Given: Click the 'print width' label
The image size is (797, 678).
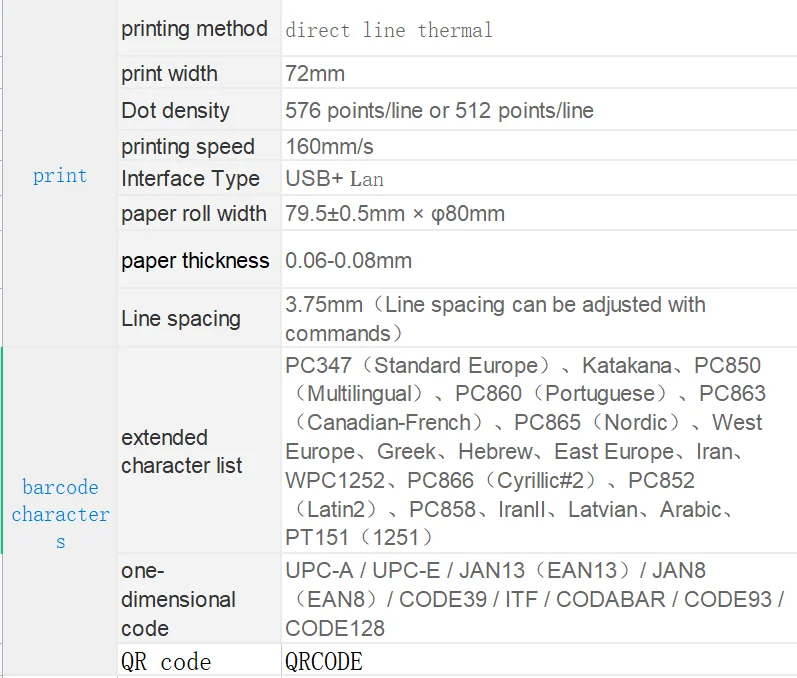Looking at the screenshot, I should click(x=170, y=74).
